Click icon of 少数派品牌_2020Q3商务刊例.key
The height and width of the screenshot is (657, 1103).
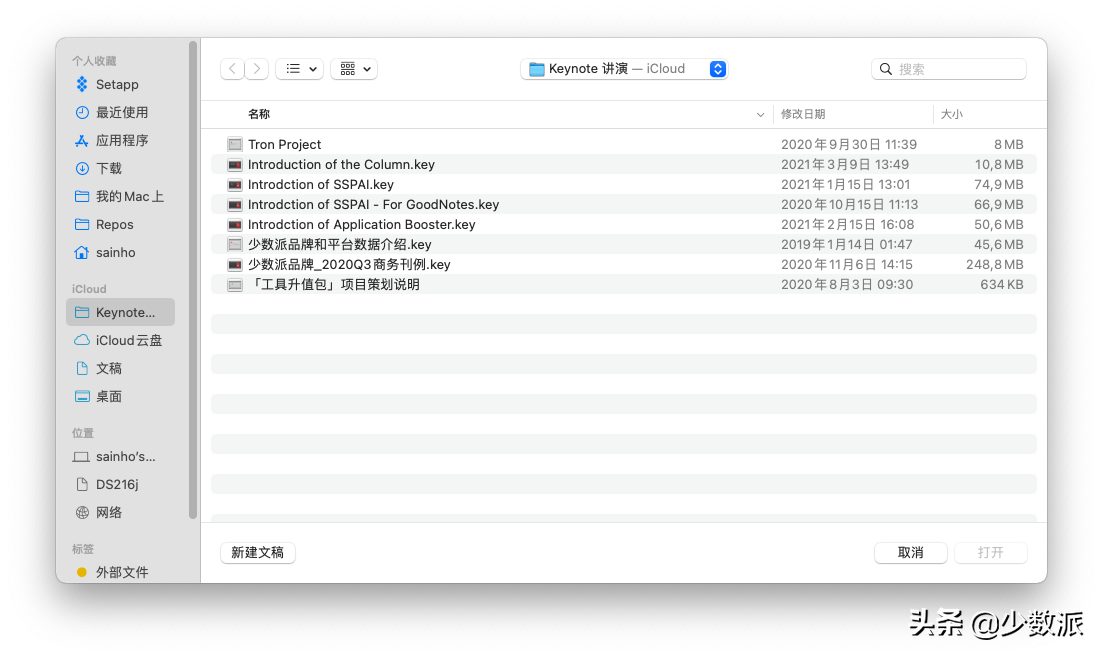tap(235, 265)
